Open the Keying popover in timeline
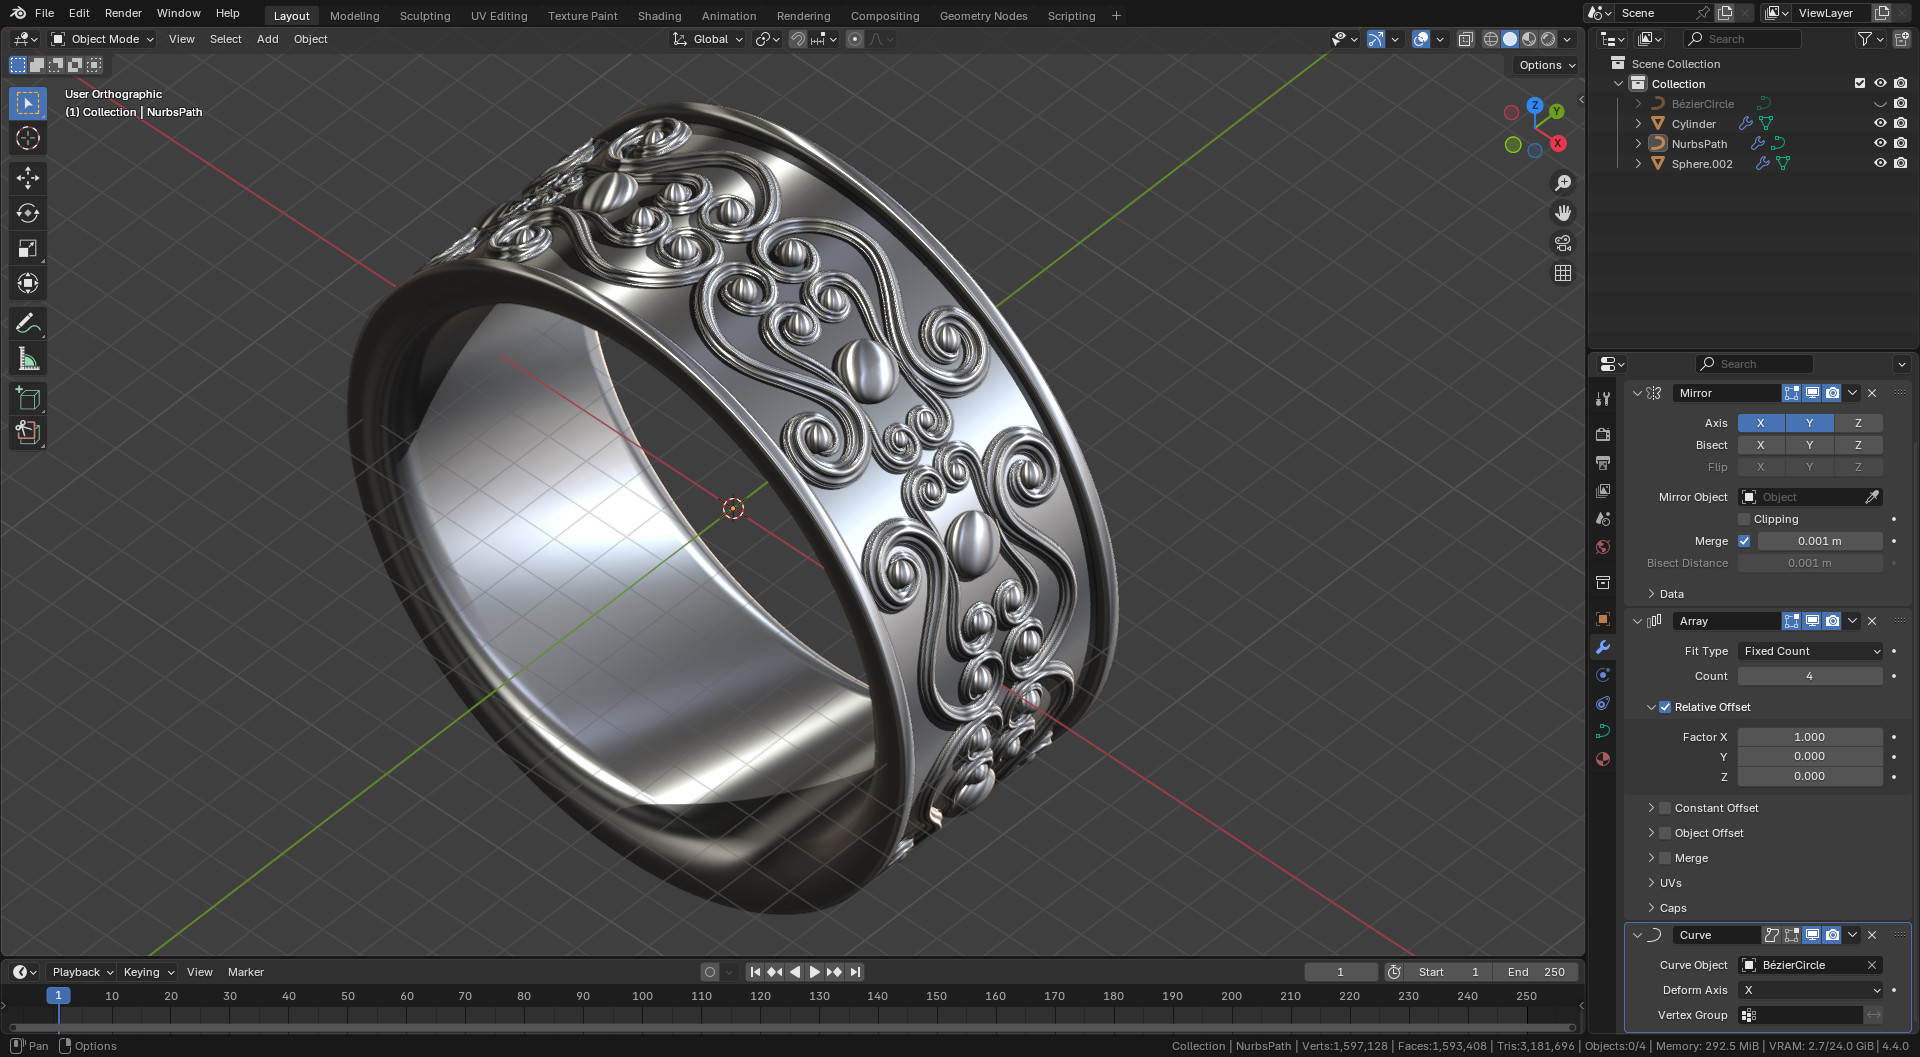 [148, 972]
